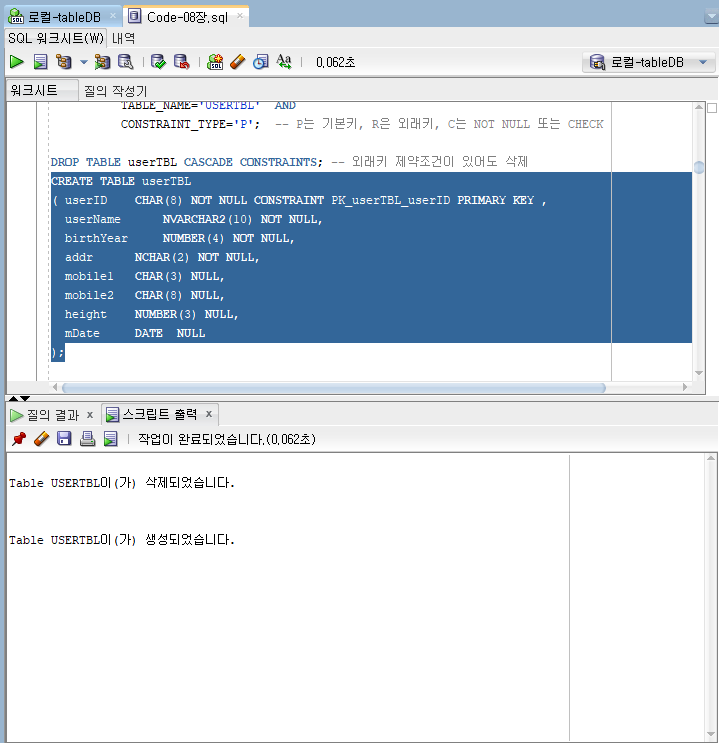The image size is (719, 743).
Task: Select the 워크시트 sub-tab
Action: click(42, 90)
